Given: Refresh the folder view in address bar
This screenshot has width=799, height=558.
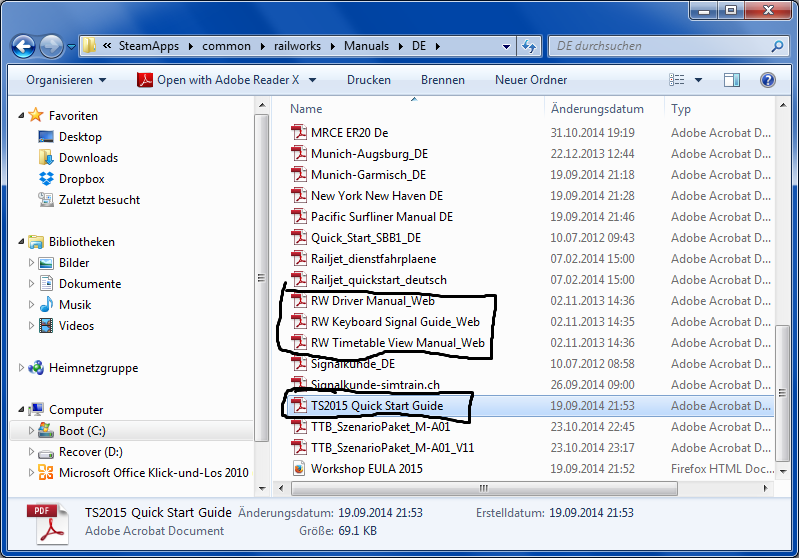Looking at the screenshot, I should click(x=529, y=46).
